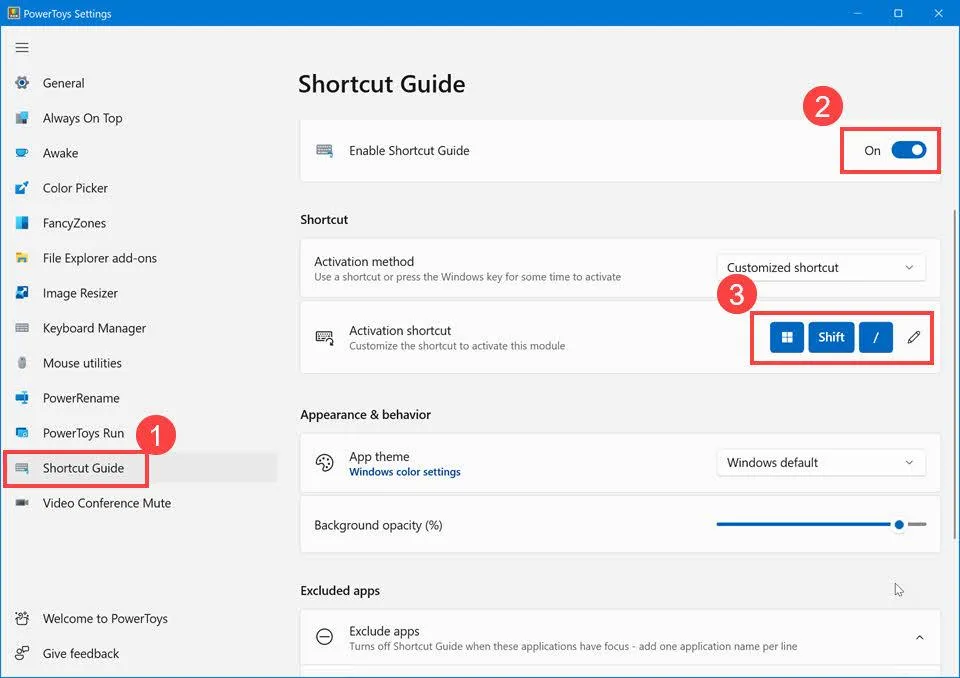Screen dimensions: 960x678
Task: Click the keyboard icon beside Enable Shortcut Guide
Action: click(324, 151)
